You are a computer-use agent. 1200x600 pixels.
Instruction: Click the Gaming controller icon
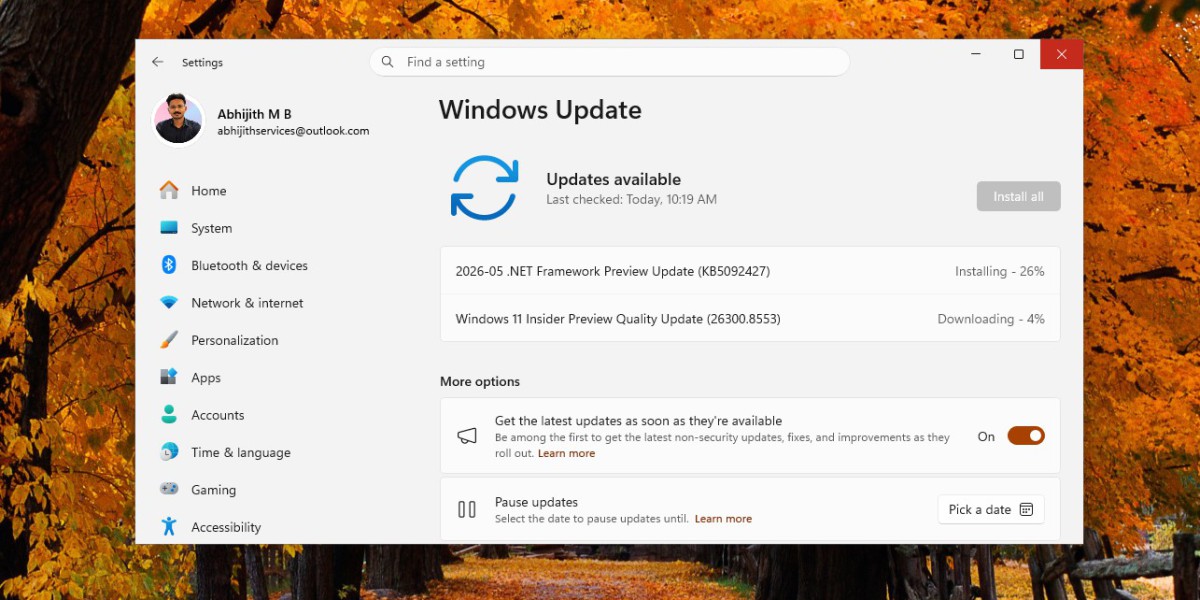169,489
